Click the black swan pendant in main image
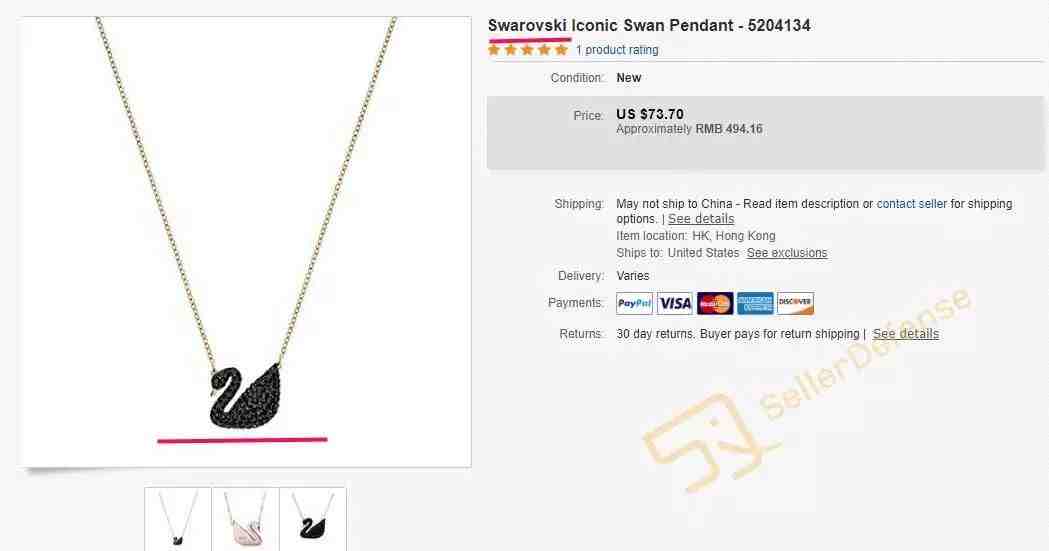This screenshot has width=1049, height=551. (245, 395)
